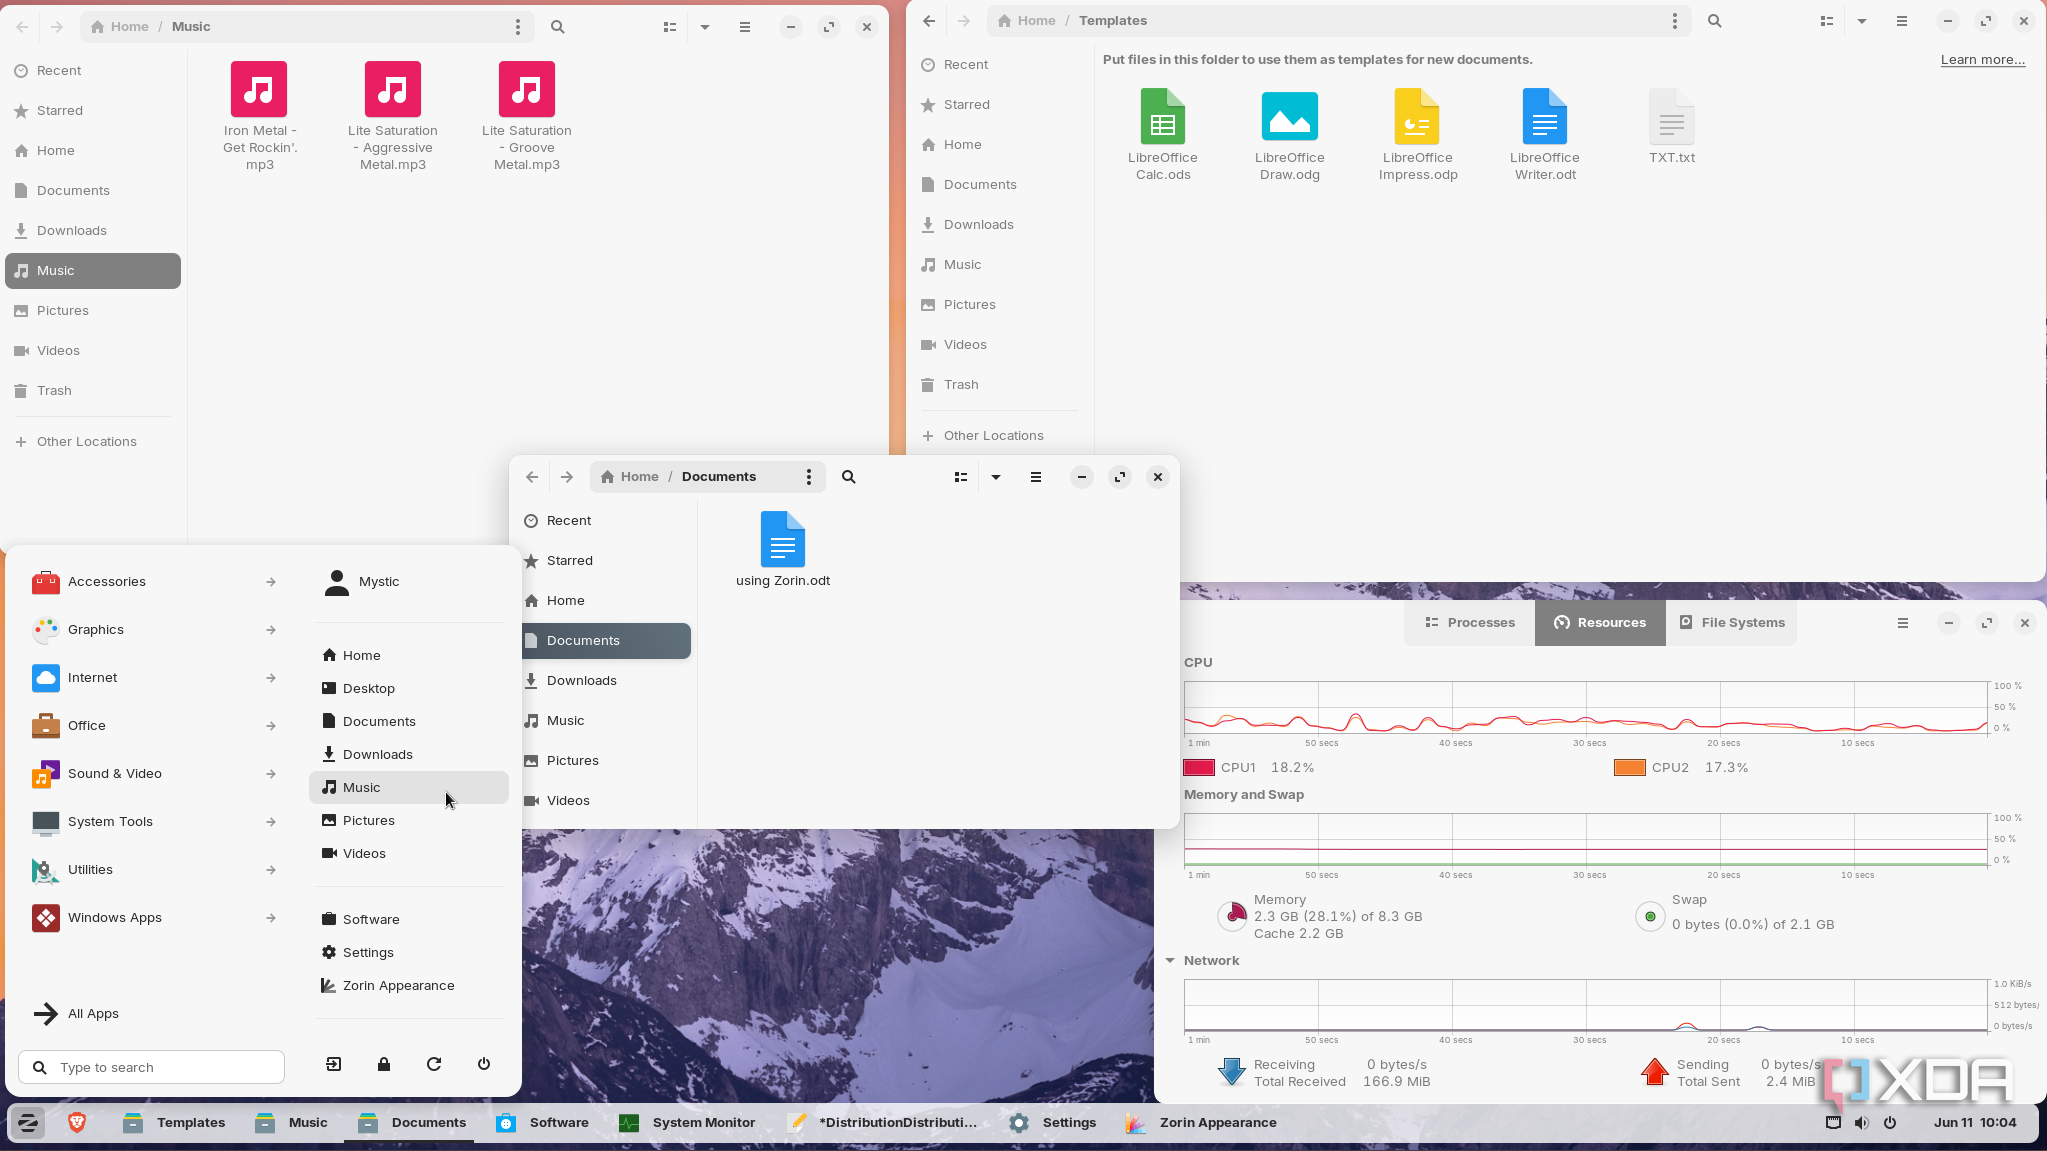
Task: Click the Zorin menu button in taskbar
Action: [28, 1122]
